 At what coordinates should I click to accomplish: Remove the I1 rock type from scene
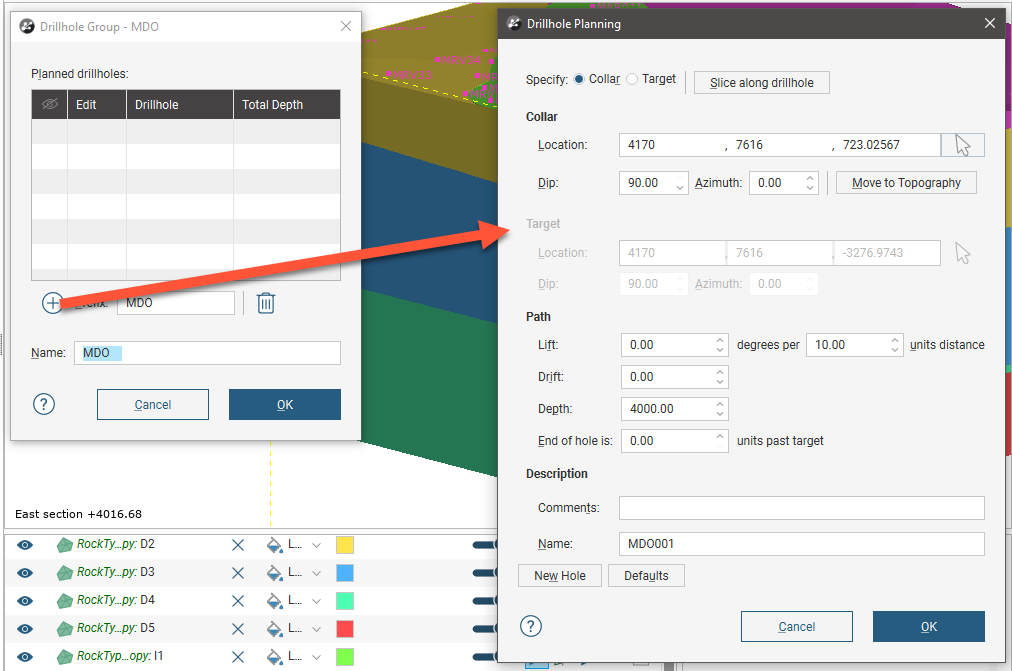(x=238, y=657)
